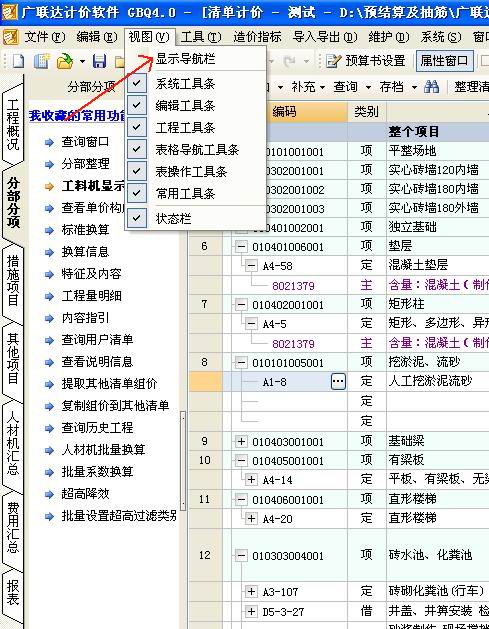This screenshot has width=489, height=629.
Task: Switch to the 人材机汇总 side tab
Action: (13, 442)
